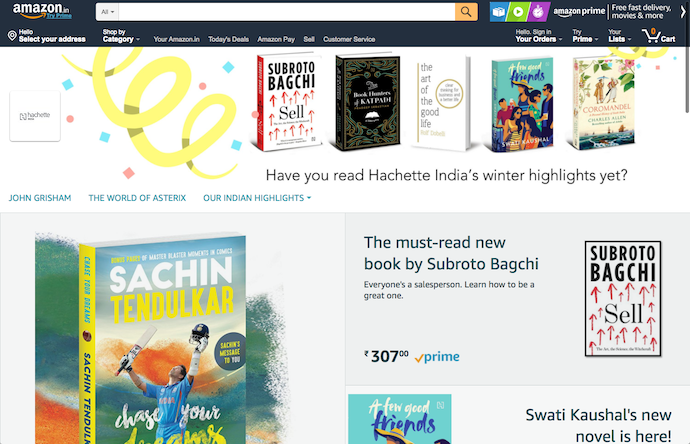Click the Hachette India logo tile

pyautogui.click(x=35, y=114)
